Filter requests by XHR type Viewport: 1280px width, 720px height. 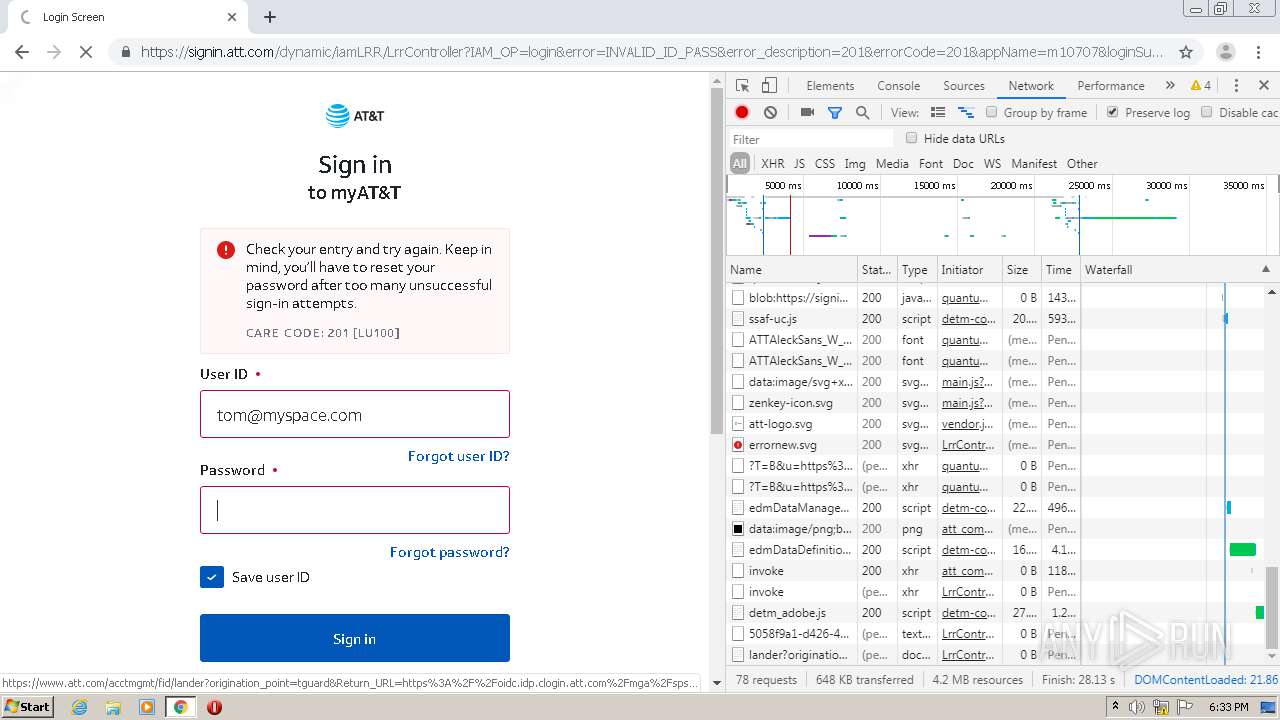[773, 164]
